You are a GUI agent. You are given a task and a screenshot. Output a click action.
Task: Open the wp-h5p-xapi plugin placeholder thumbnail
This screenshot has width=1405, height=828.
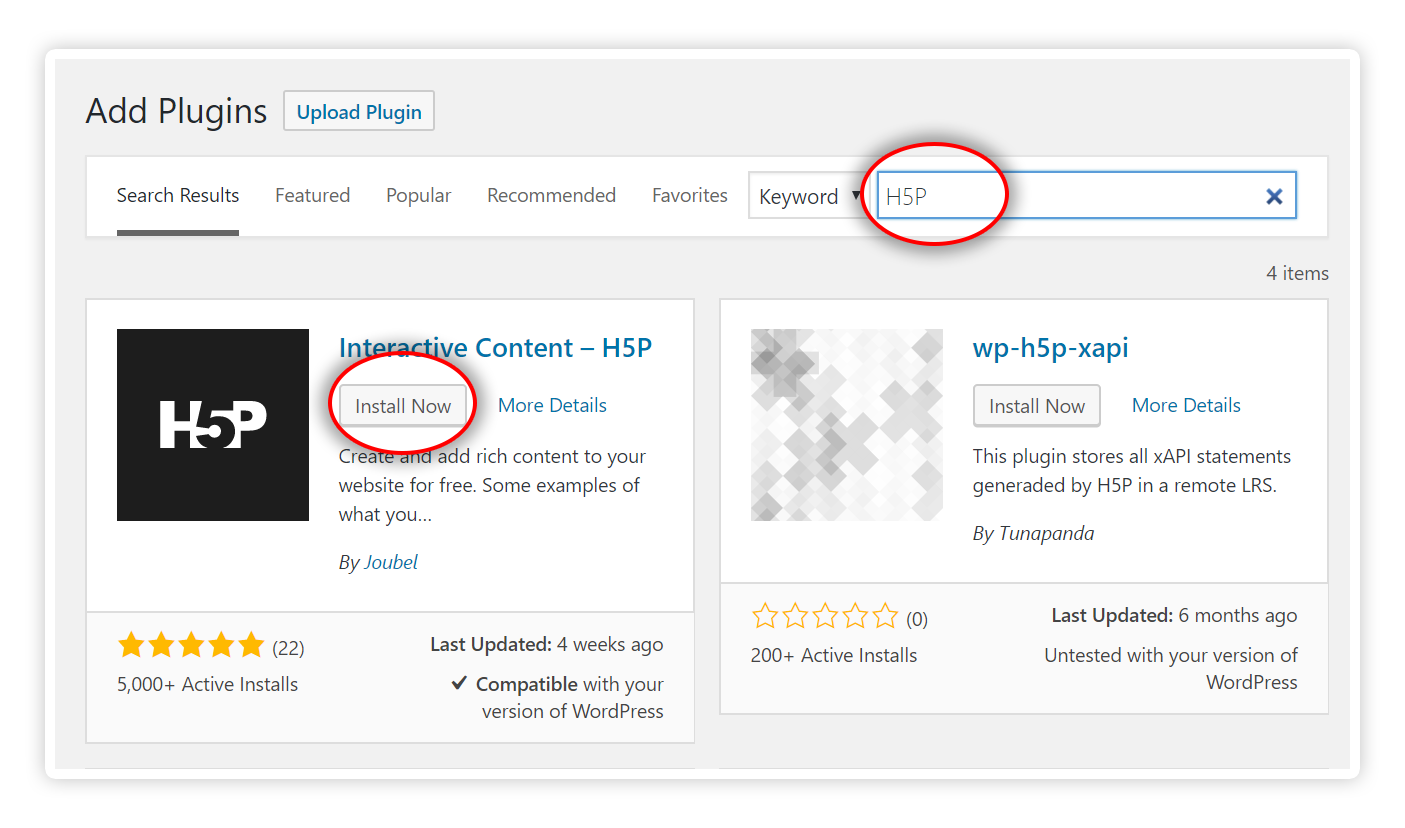tap(847, 425)
